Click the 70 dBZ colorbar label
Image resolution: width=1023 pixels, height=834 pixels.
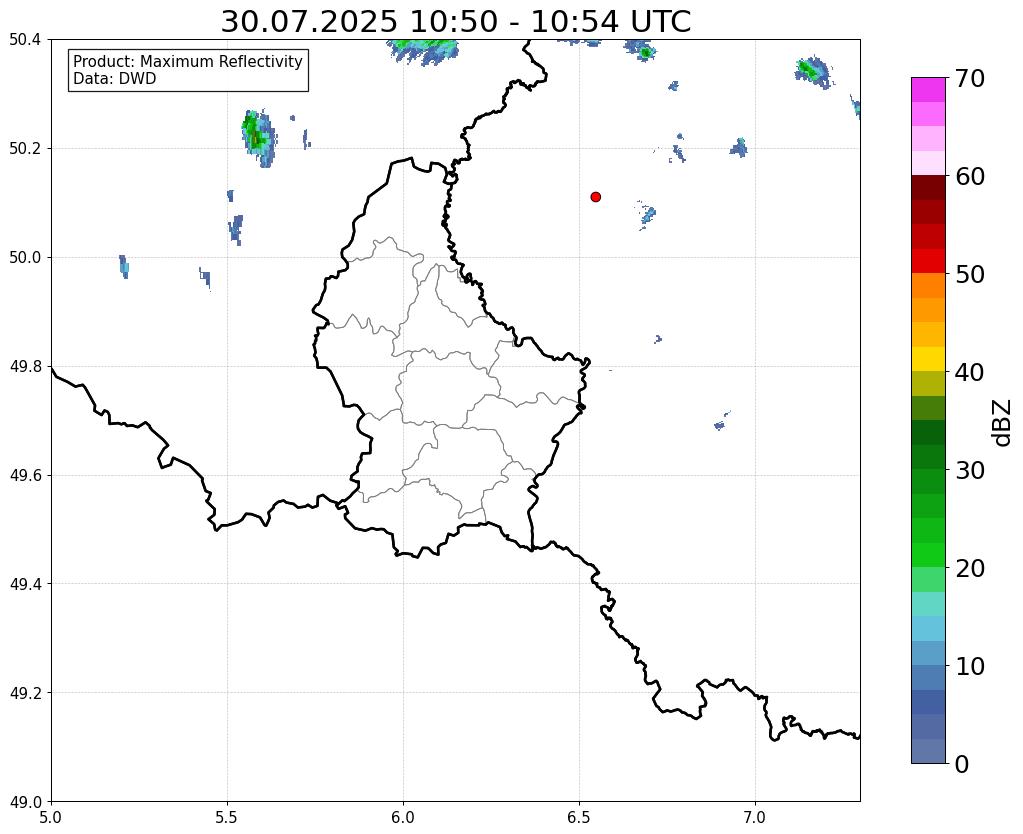(x=970, y=78)
